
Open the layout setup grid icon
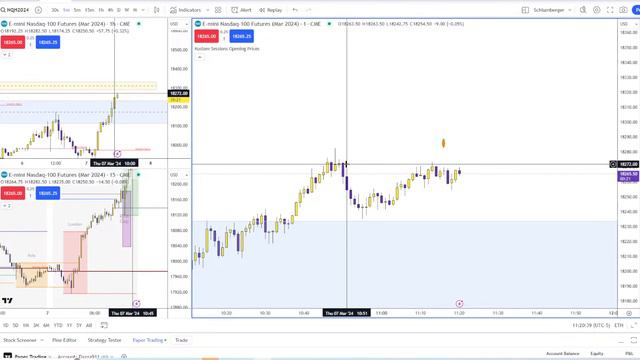click(x=525, y=10)
